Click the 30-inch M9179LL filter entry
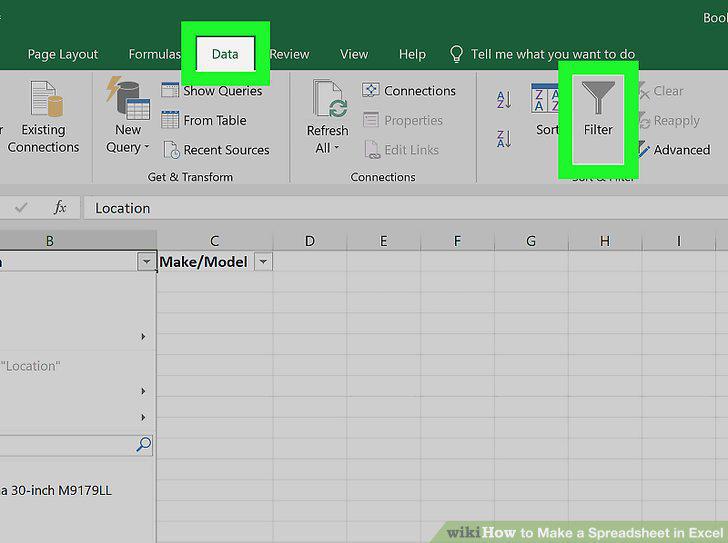This screenshot has height=543, width=728. coord(56,491)
